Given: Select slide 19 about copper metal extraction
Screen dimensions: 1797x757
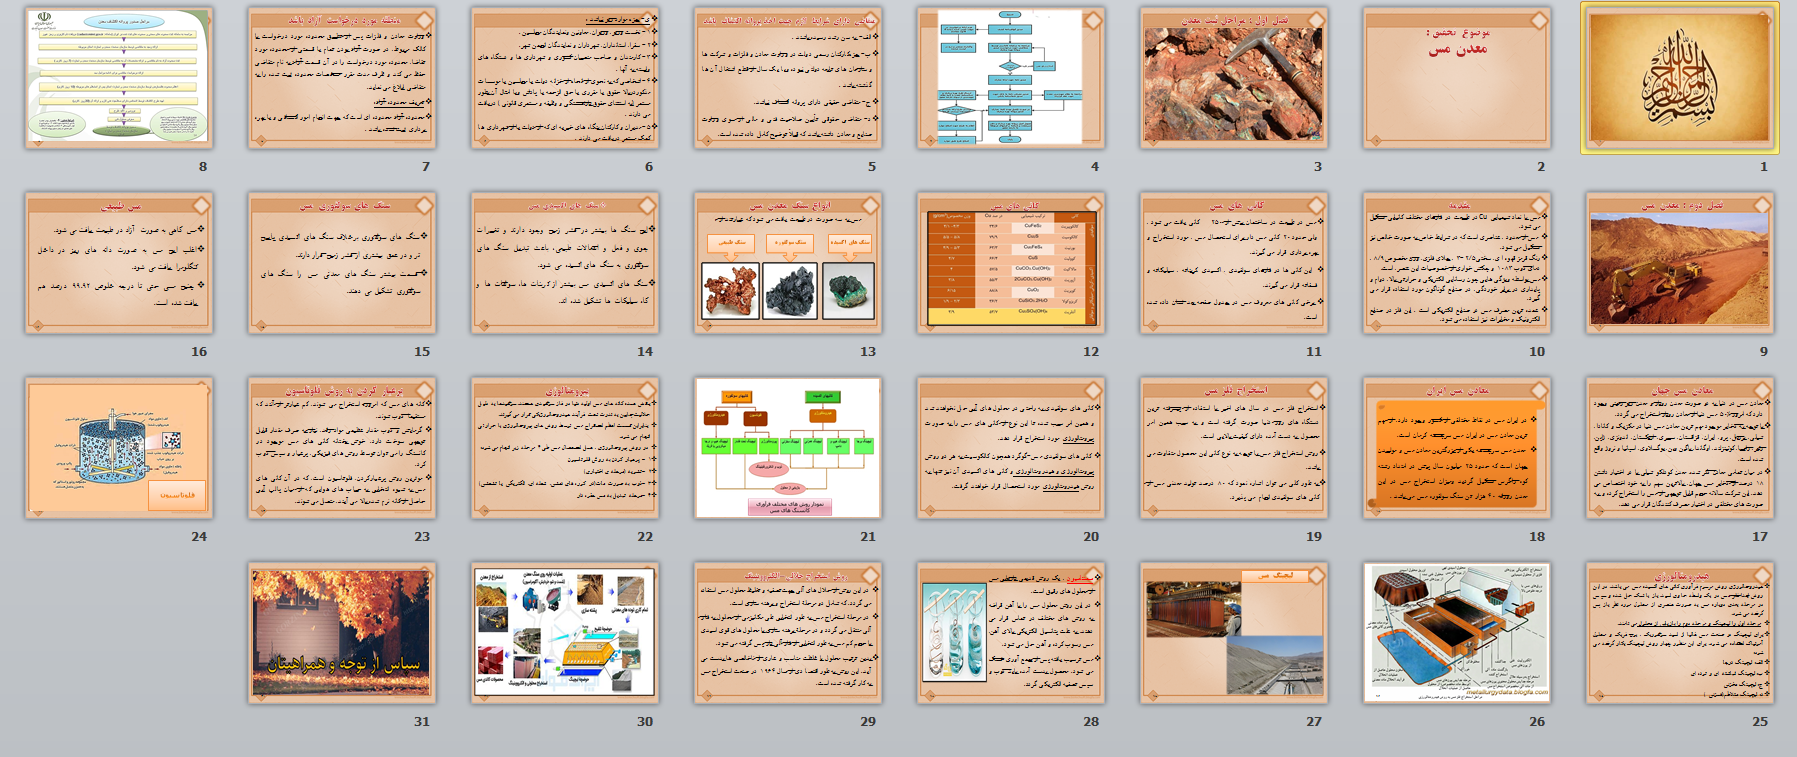Looking at the screenshot, I should pos(1234,448).
